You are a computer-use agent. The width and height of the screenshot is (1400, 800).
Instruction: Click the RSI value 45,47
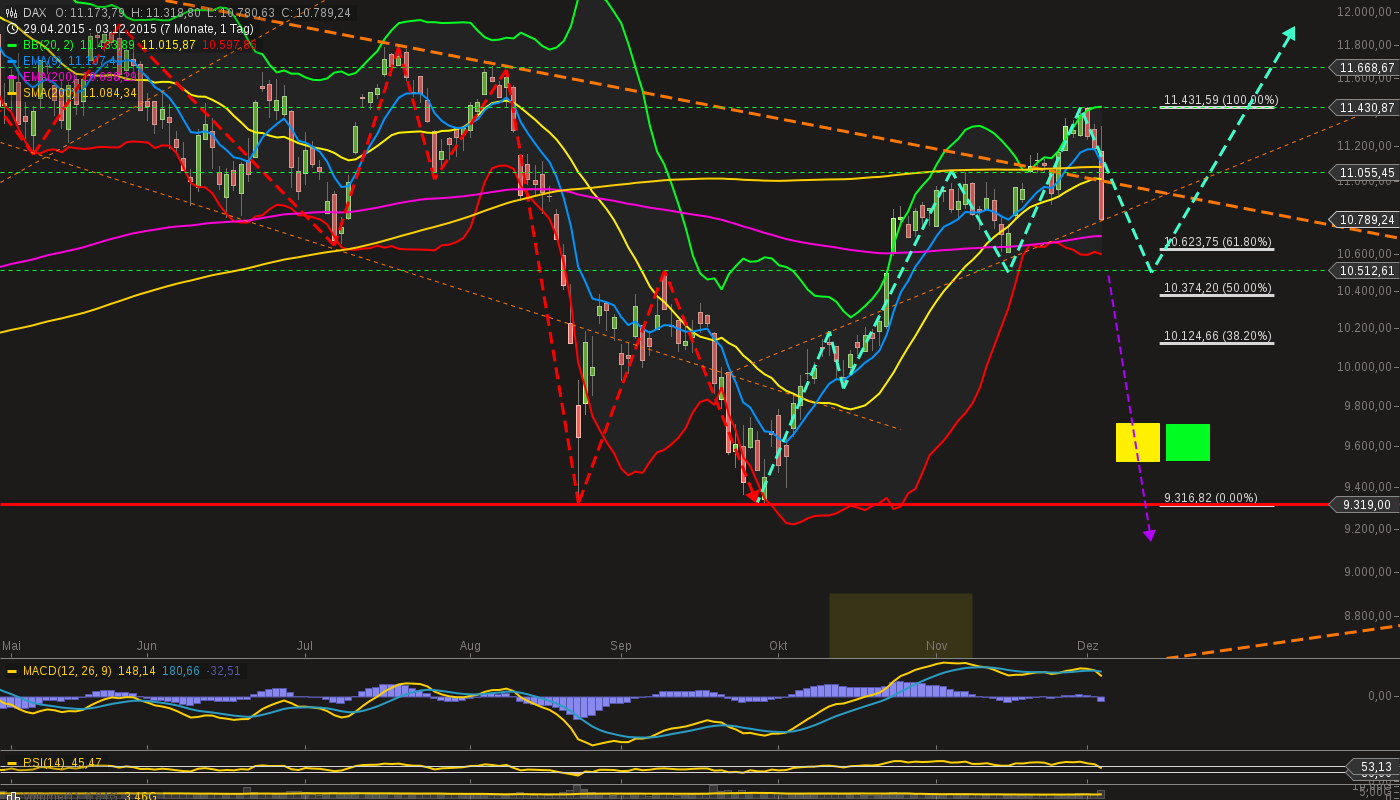(x=86, y=763)
